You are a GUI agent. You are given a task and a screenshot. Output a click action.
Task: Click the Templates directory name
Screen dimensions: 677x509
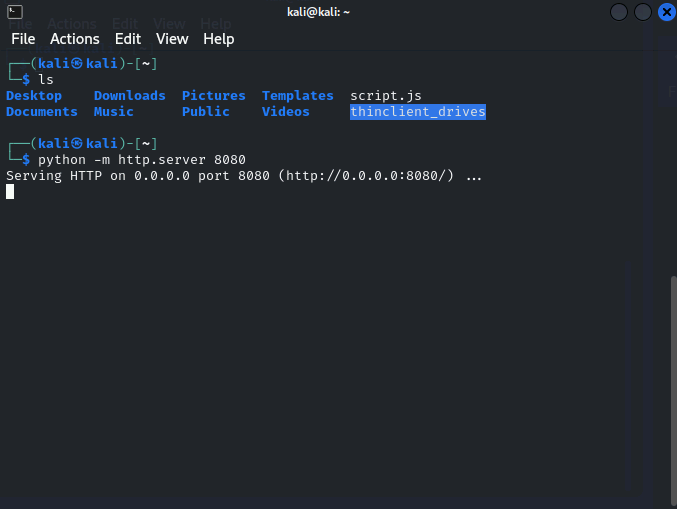click(x=297, y=96)
